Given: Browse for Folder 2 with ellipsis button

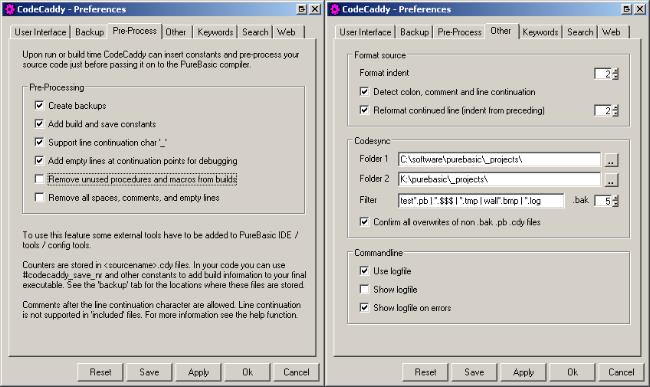Looking at the screenshot, I should (611, 180).
